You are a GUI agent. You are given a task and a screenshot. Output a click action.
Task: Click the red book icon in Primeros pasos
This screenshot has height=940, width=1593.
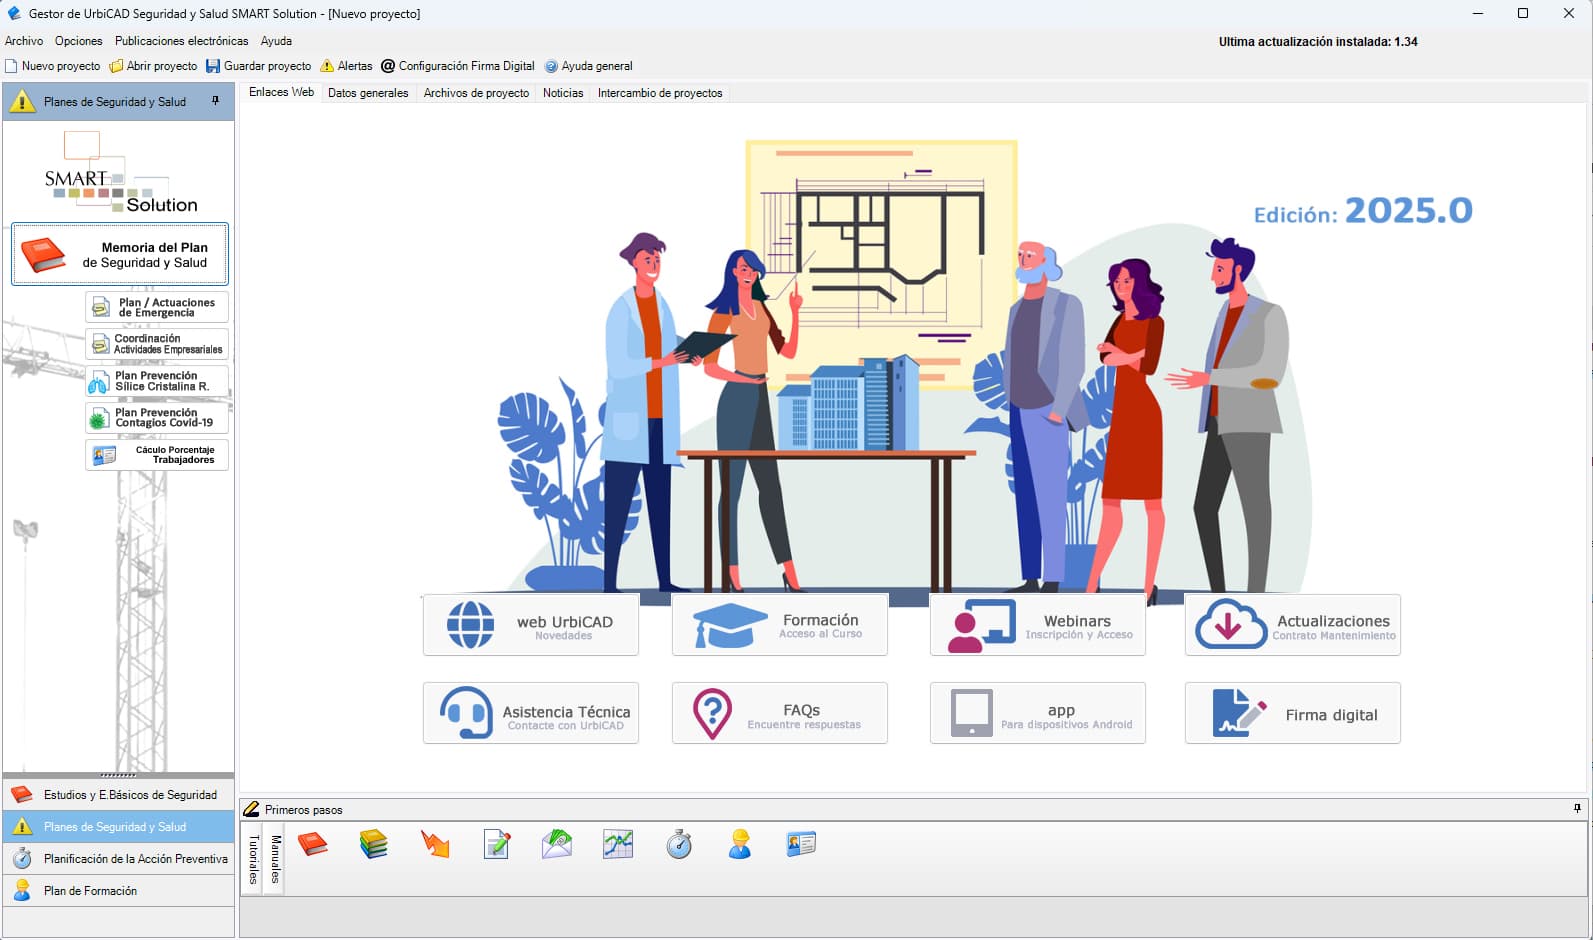[x=313, y=844]
